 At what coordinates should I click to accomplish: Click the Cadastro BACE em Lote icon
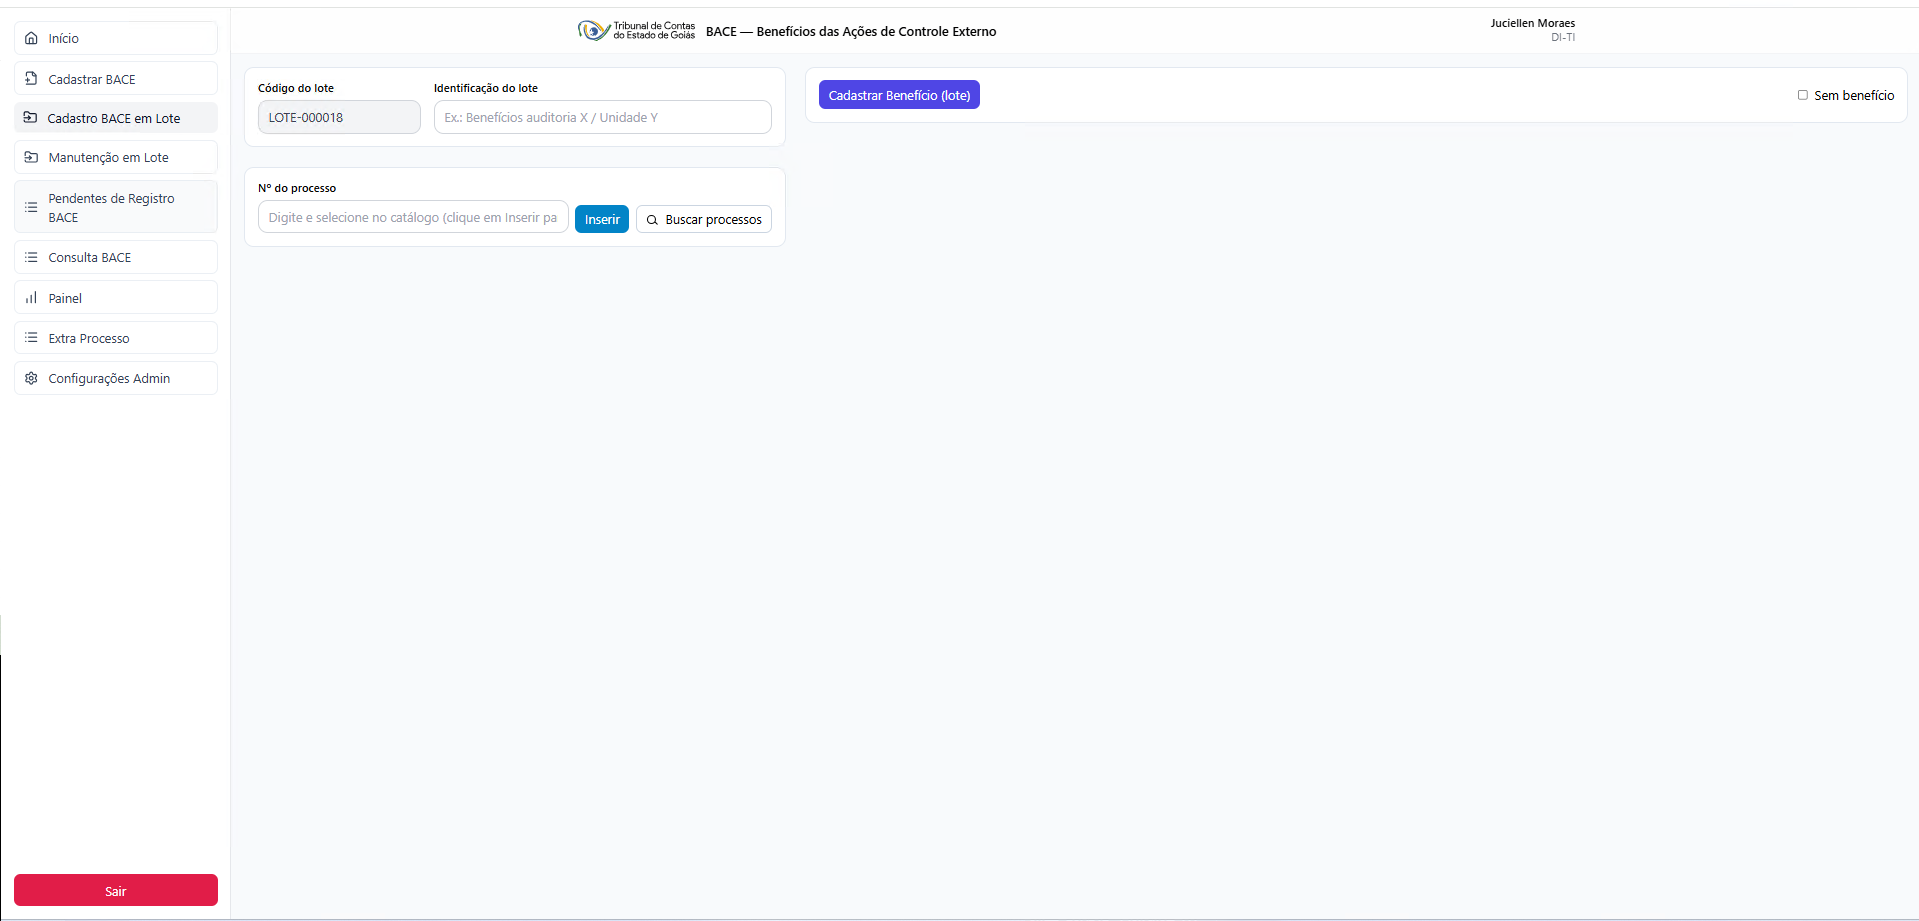(x=31, y=118)
